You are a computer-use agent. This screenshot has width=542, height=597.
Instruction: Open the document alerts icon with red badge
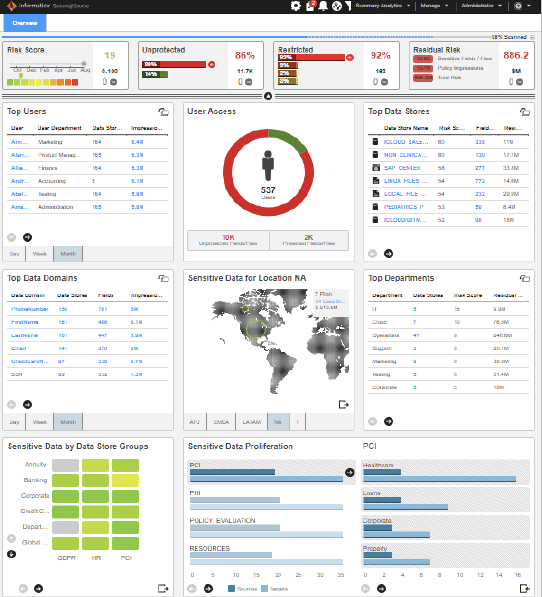tap(310, 6)
